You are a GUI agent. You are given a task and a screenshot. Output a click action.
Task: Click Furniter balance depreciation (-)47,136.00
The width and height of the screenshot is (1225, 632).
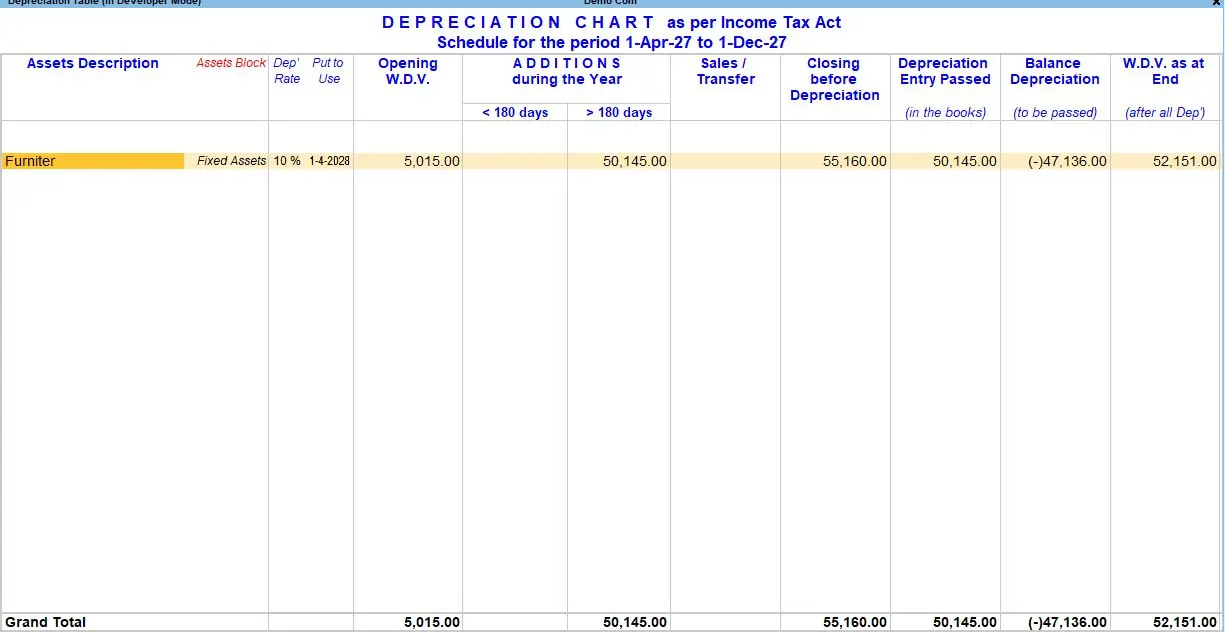pos(1067,161)
